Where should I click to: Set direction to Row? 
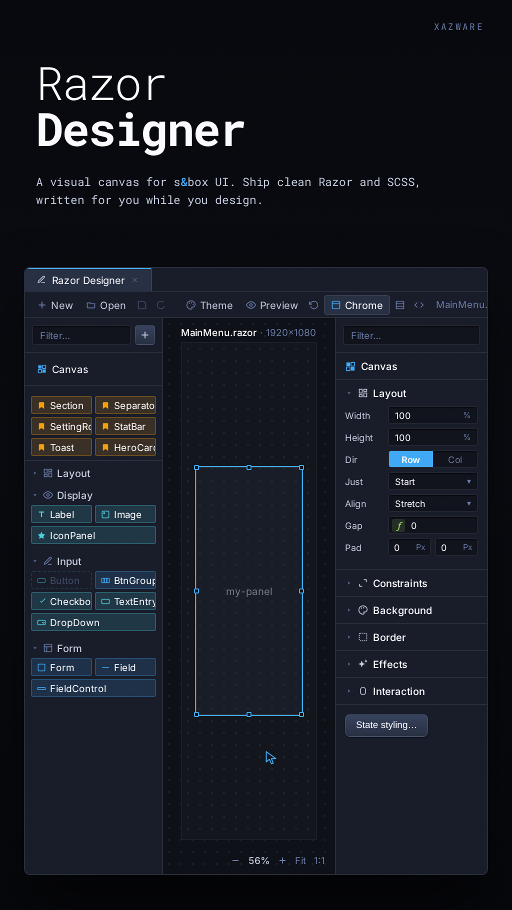coord(410,460)
